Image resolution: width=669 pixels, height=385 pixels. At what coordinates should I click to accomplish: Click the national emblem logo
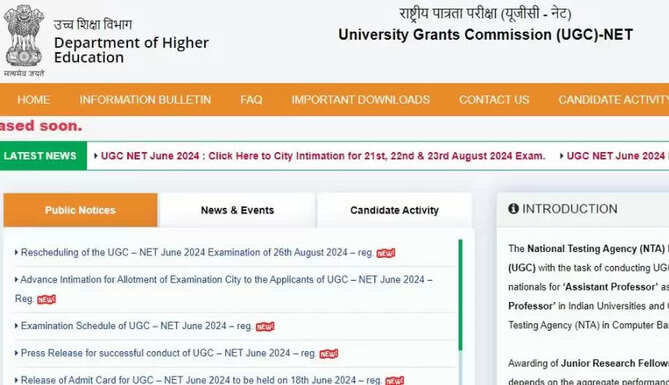[x=23, y=40]
